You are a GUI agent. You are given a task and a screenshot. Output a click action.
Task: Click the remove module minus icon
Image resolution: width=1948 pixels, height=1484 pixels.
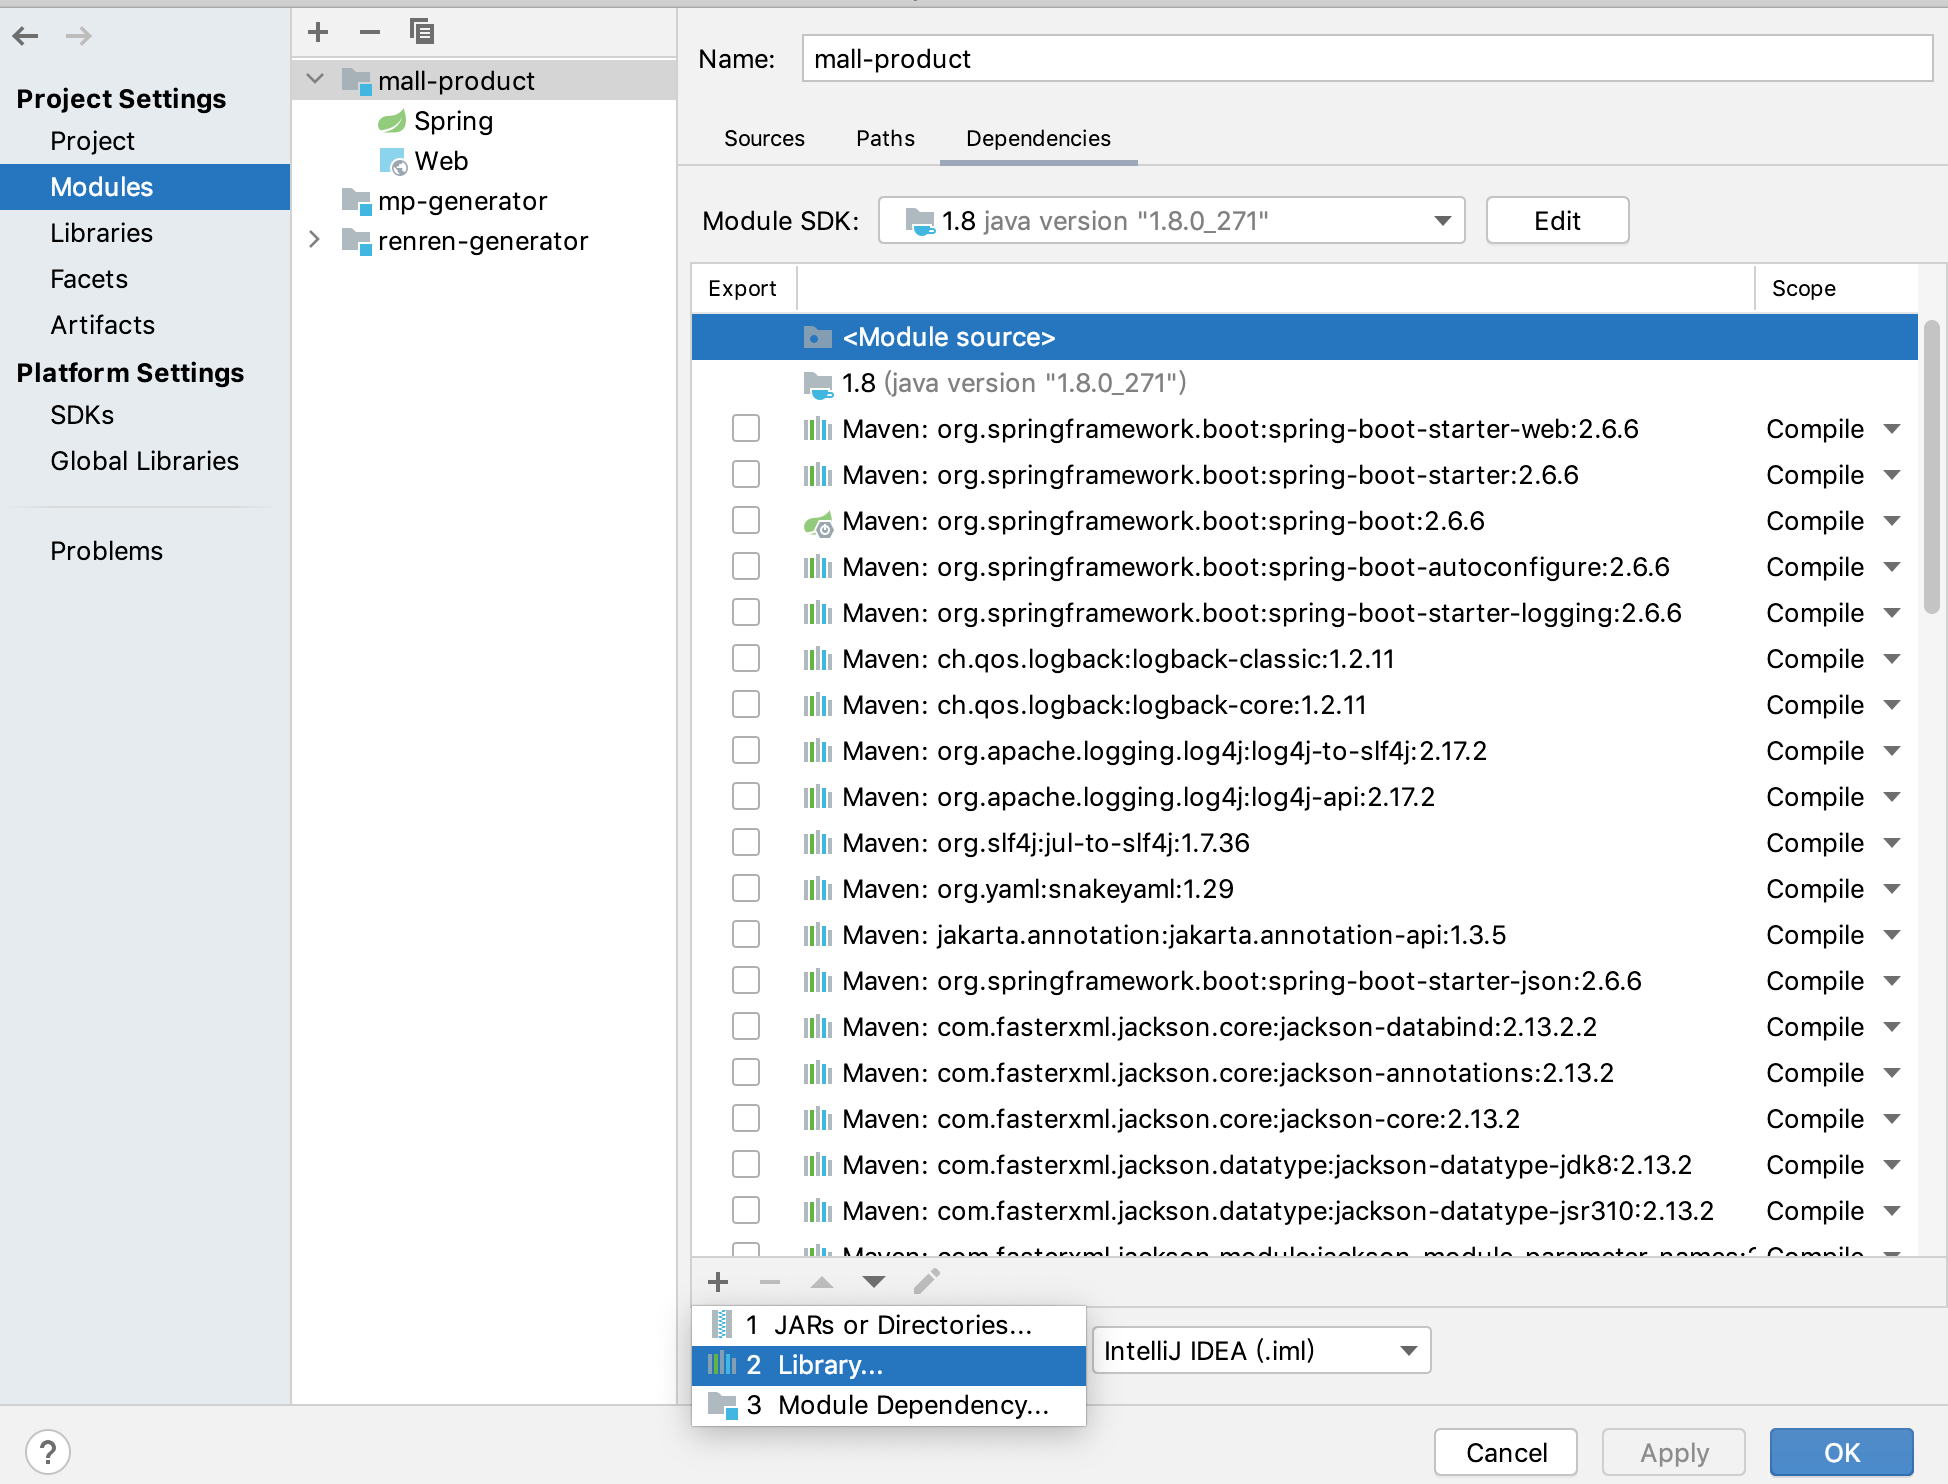[x=370, y=32]
